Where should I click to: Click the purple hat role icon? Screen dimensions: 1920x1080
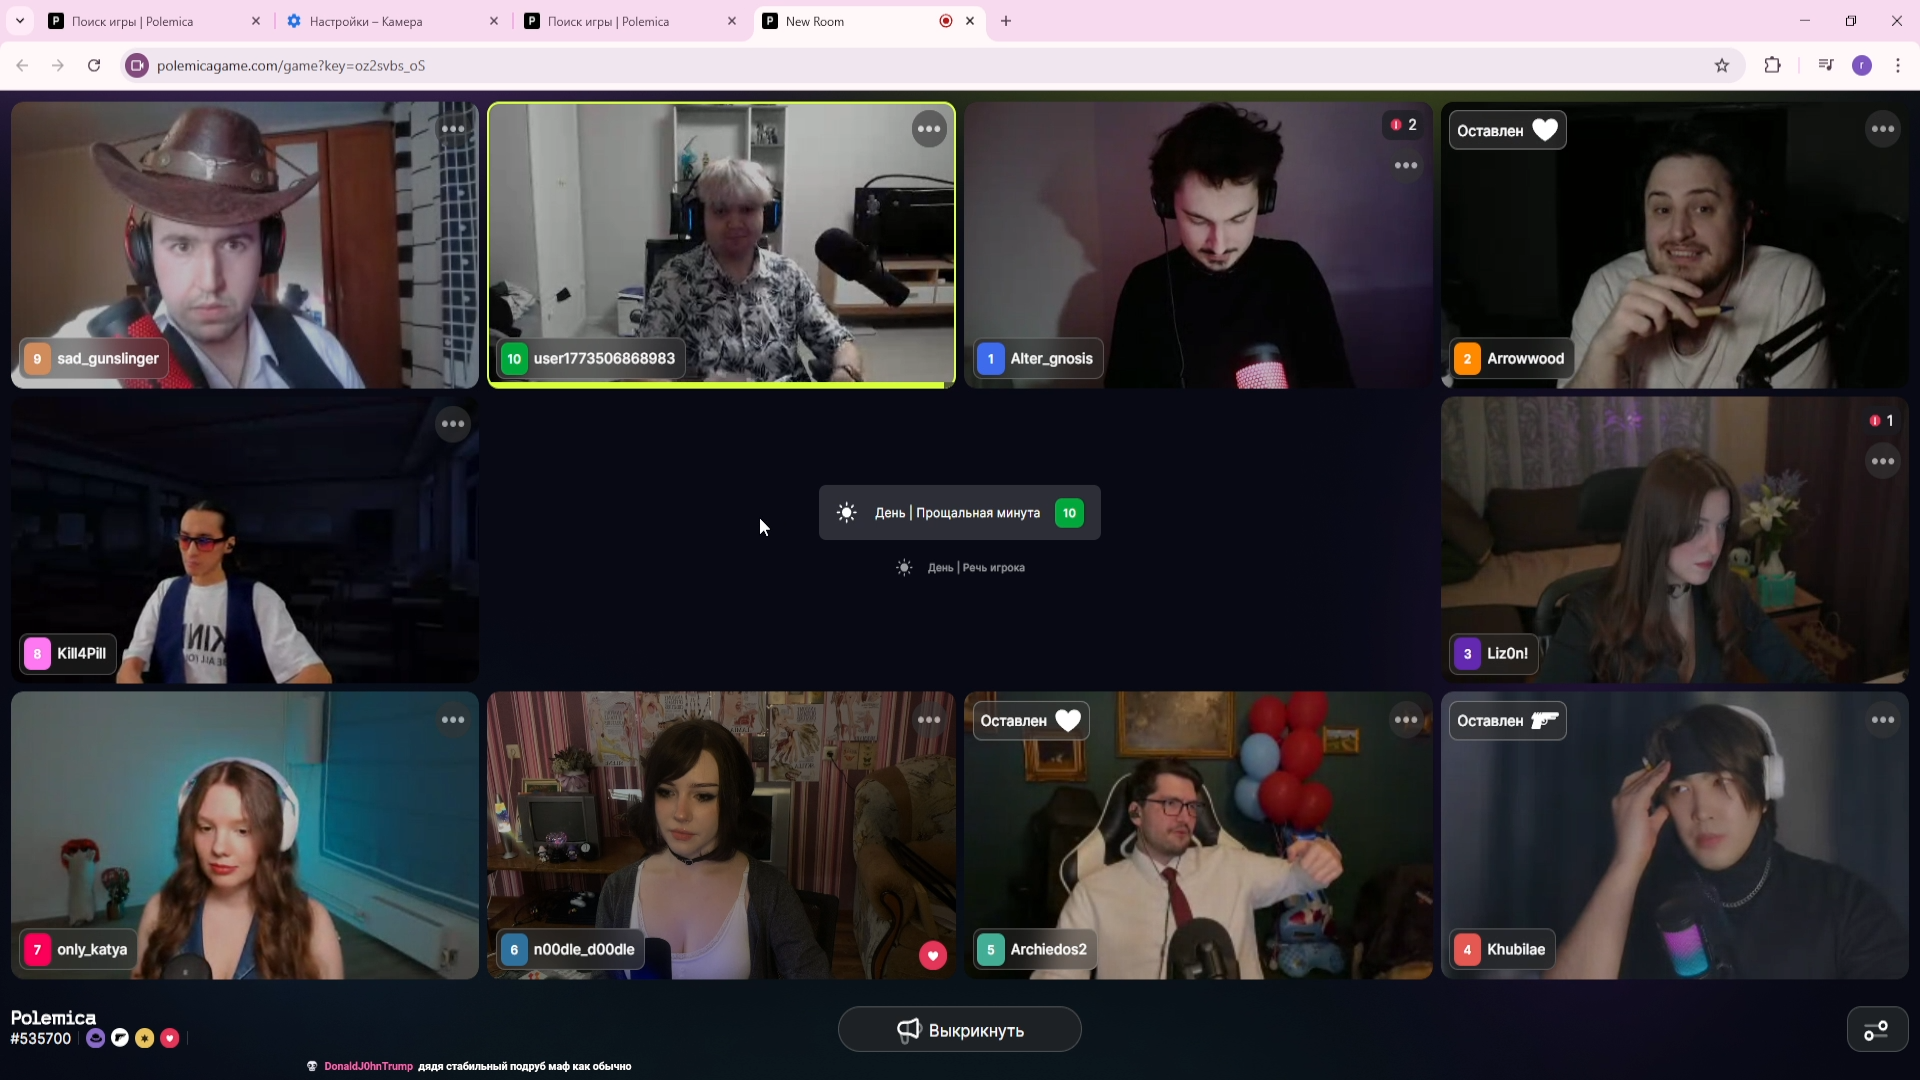coord(95,1038)
